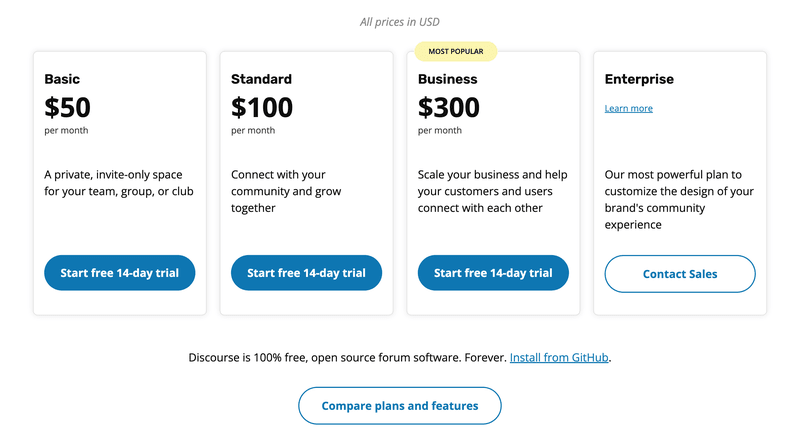
Task: Open Compare plans and features
Action: [400, 406]
